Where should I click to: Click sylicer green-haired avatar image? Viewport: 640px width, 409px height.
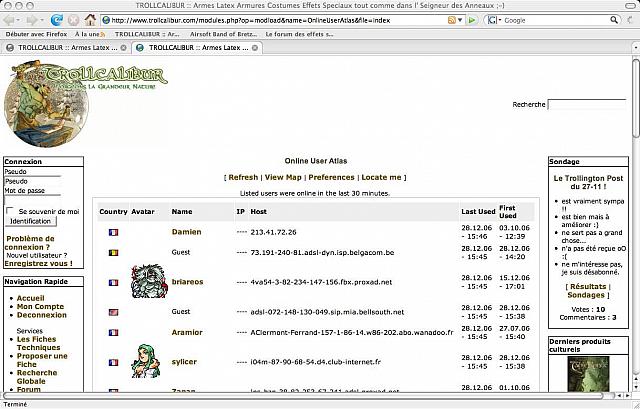pos(146,361)
